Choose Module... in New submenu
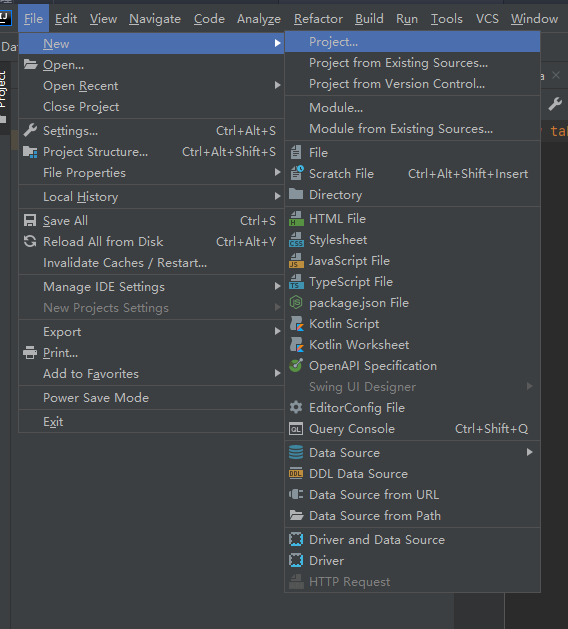This screenshot has width=568, height=629. click(412, 108)
